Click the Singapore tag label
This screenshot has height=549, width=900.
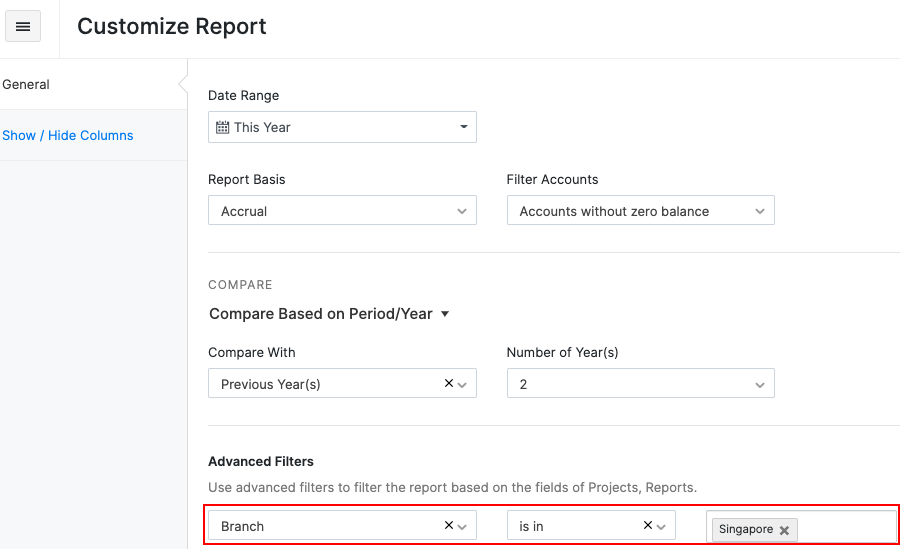746,529
